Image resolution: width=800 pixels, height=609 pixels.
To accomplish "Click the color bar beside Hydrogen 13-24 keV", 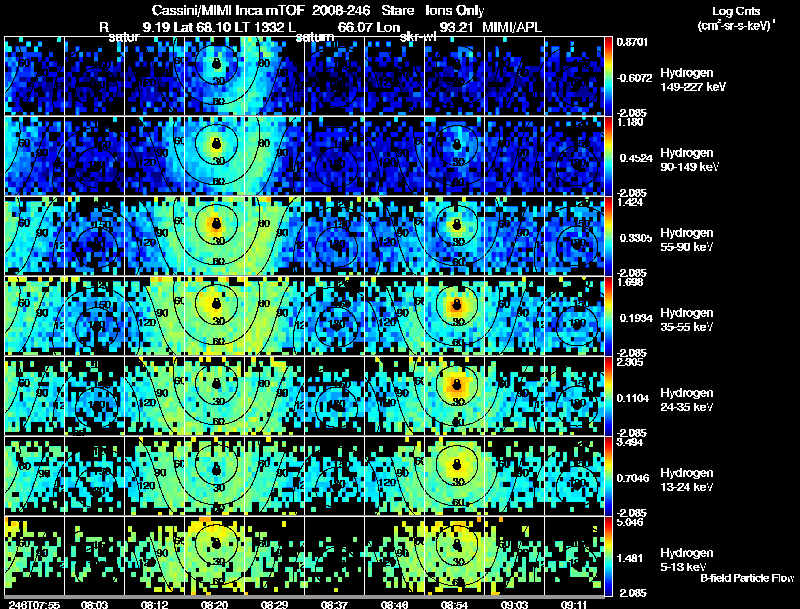I will [608, 476].
